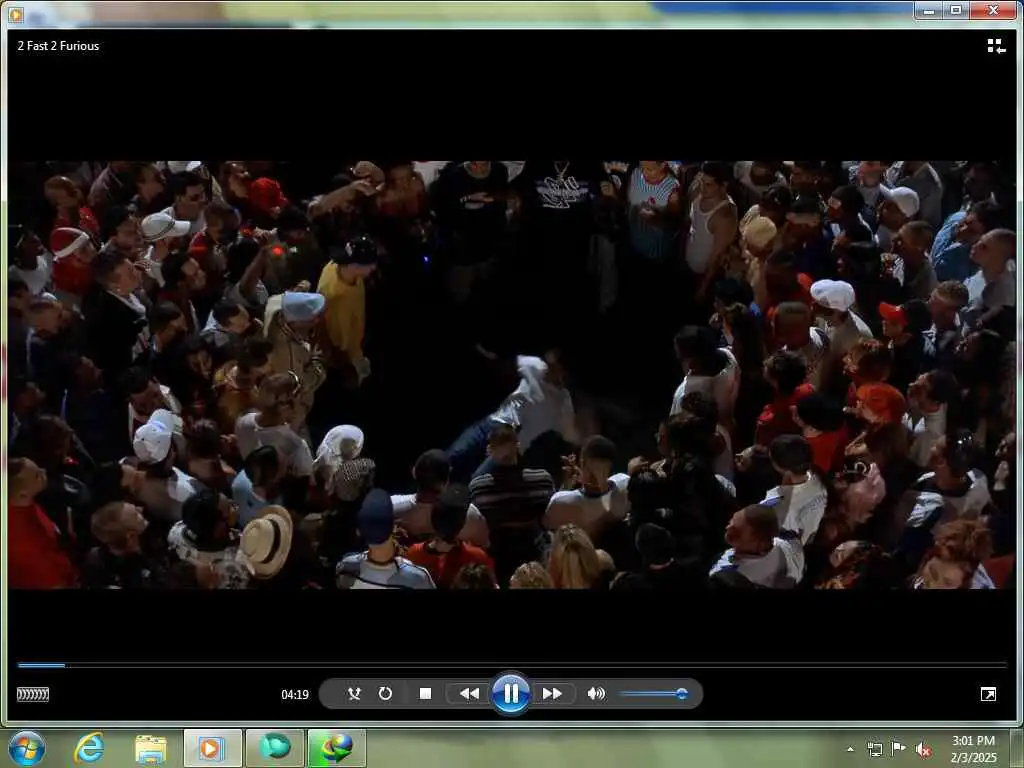Toggle repeat mode

pyautogui.click(x=385, y=694)
